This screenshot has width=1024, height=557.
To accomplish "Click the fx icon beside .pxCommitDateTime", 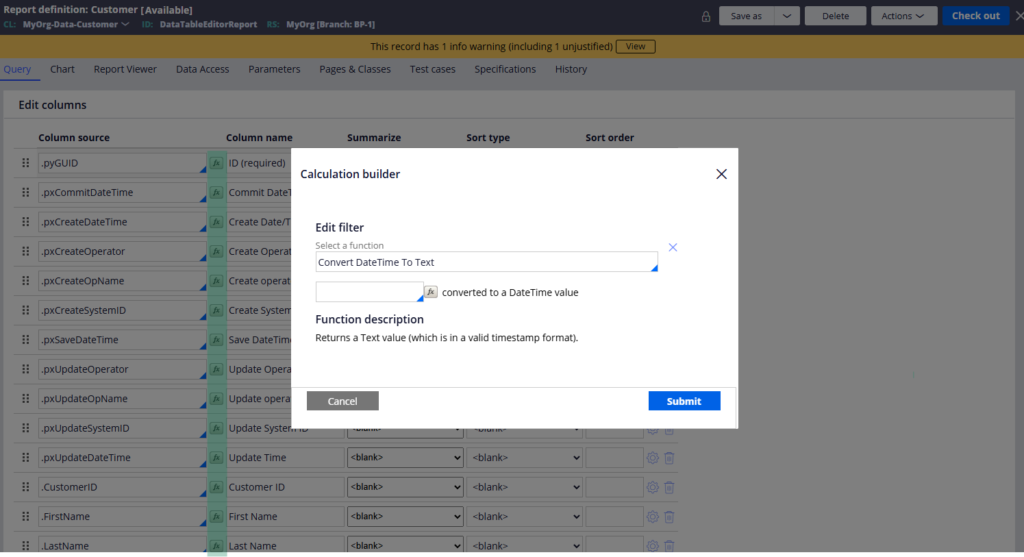I will [216, 193].
